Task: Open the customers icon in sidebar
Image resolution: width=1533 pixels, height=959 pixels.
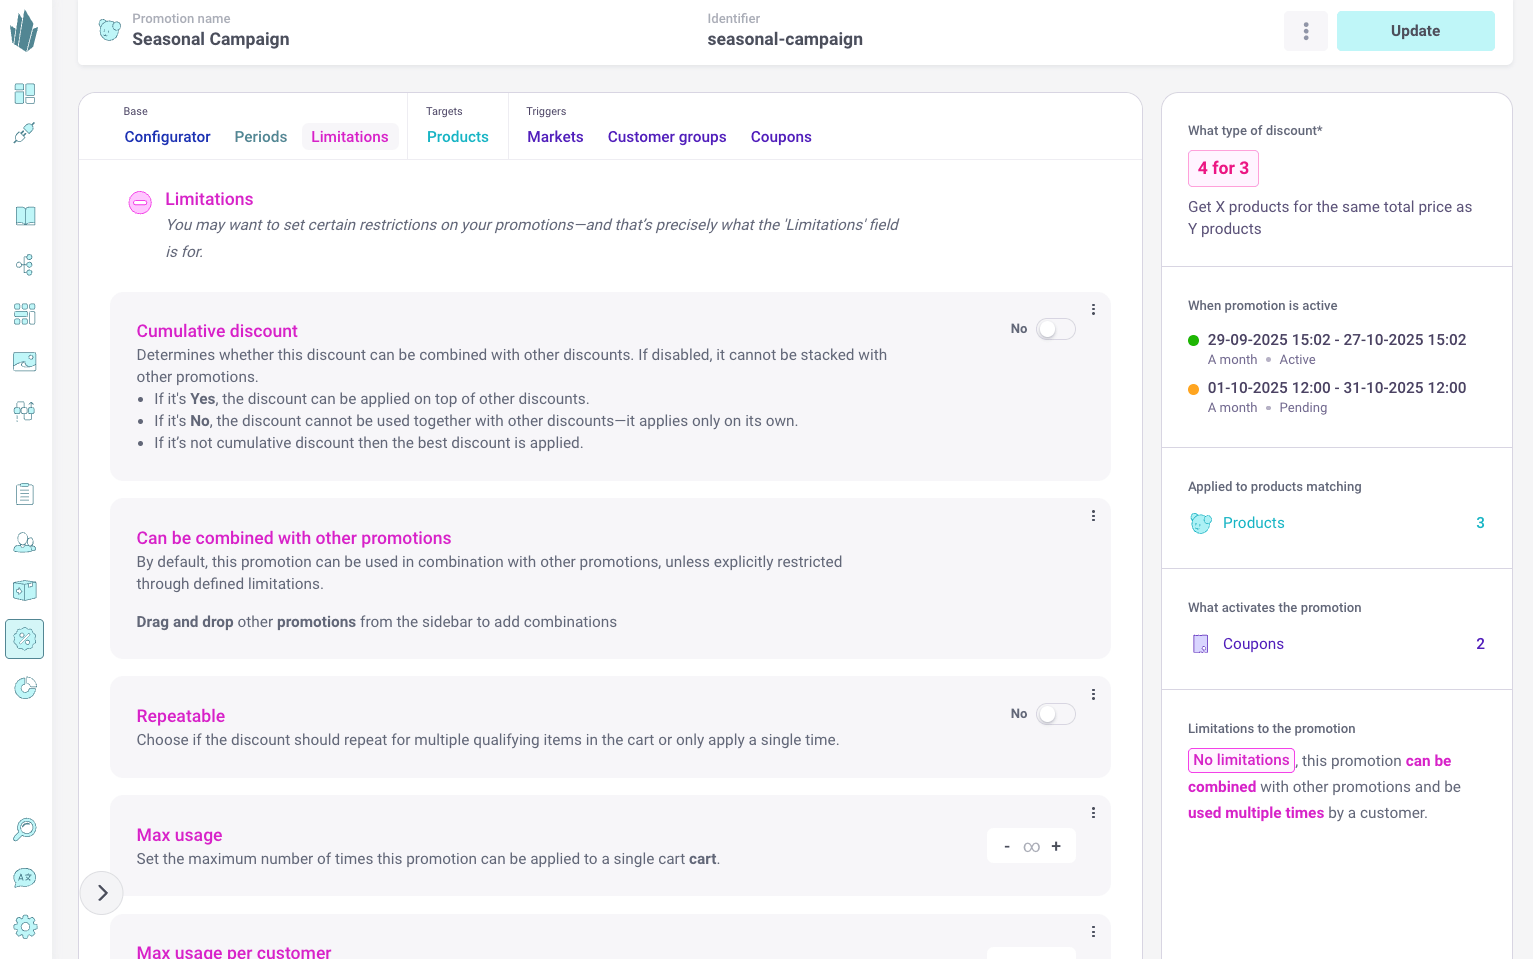Action: pos(25,542)
